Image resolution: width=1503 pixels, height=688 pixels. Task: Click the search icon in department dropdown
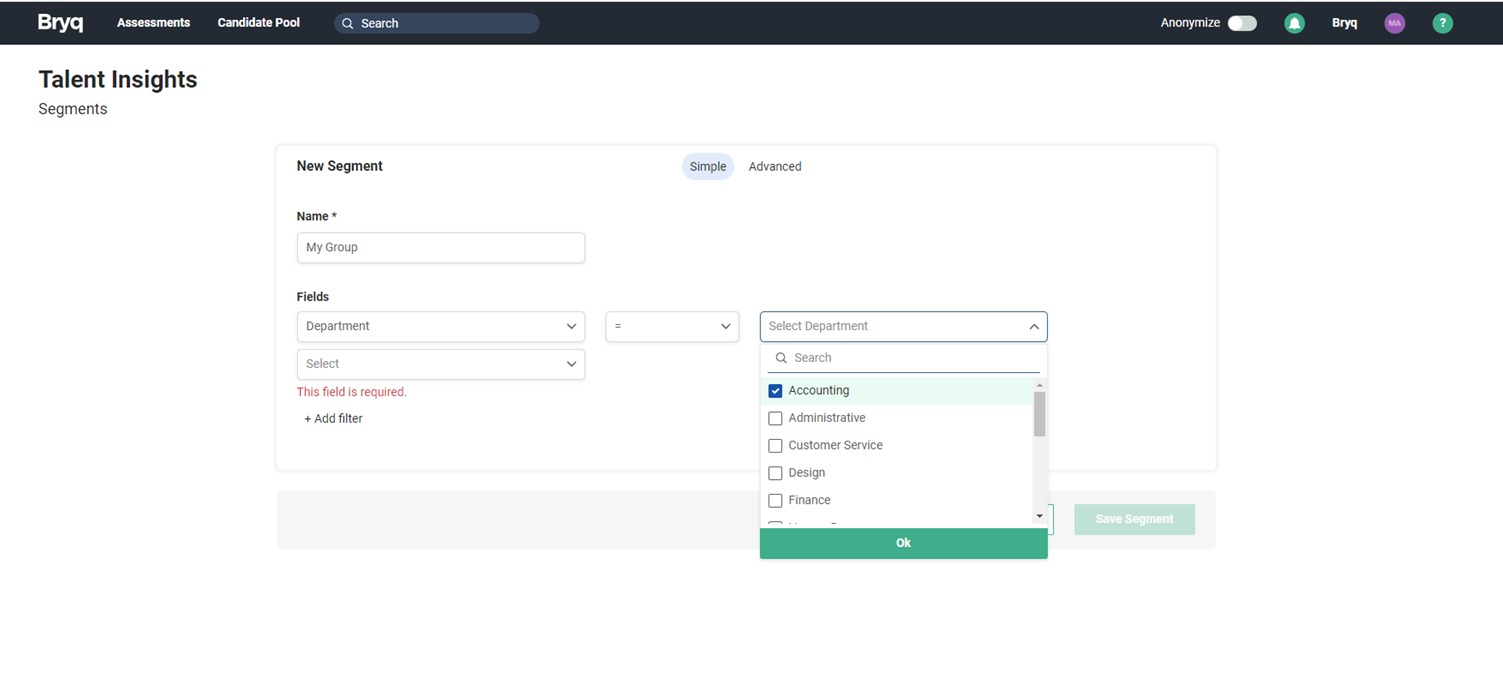[781, 358]
